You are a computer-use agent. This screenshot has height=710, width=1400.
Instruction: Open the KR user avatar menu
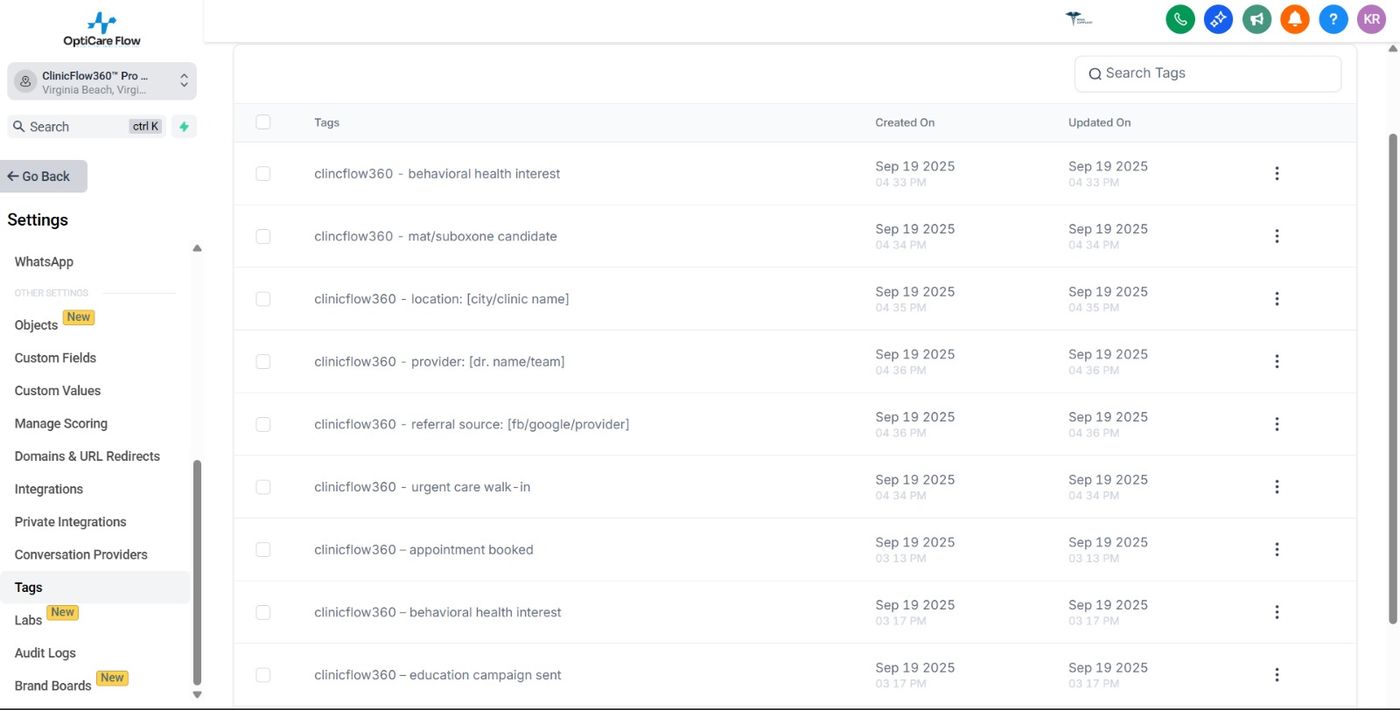pos(1371,19)
